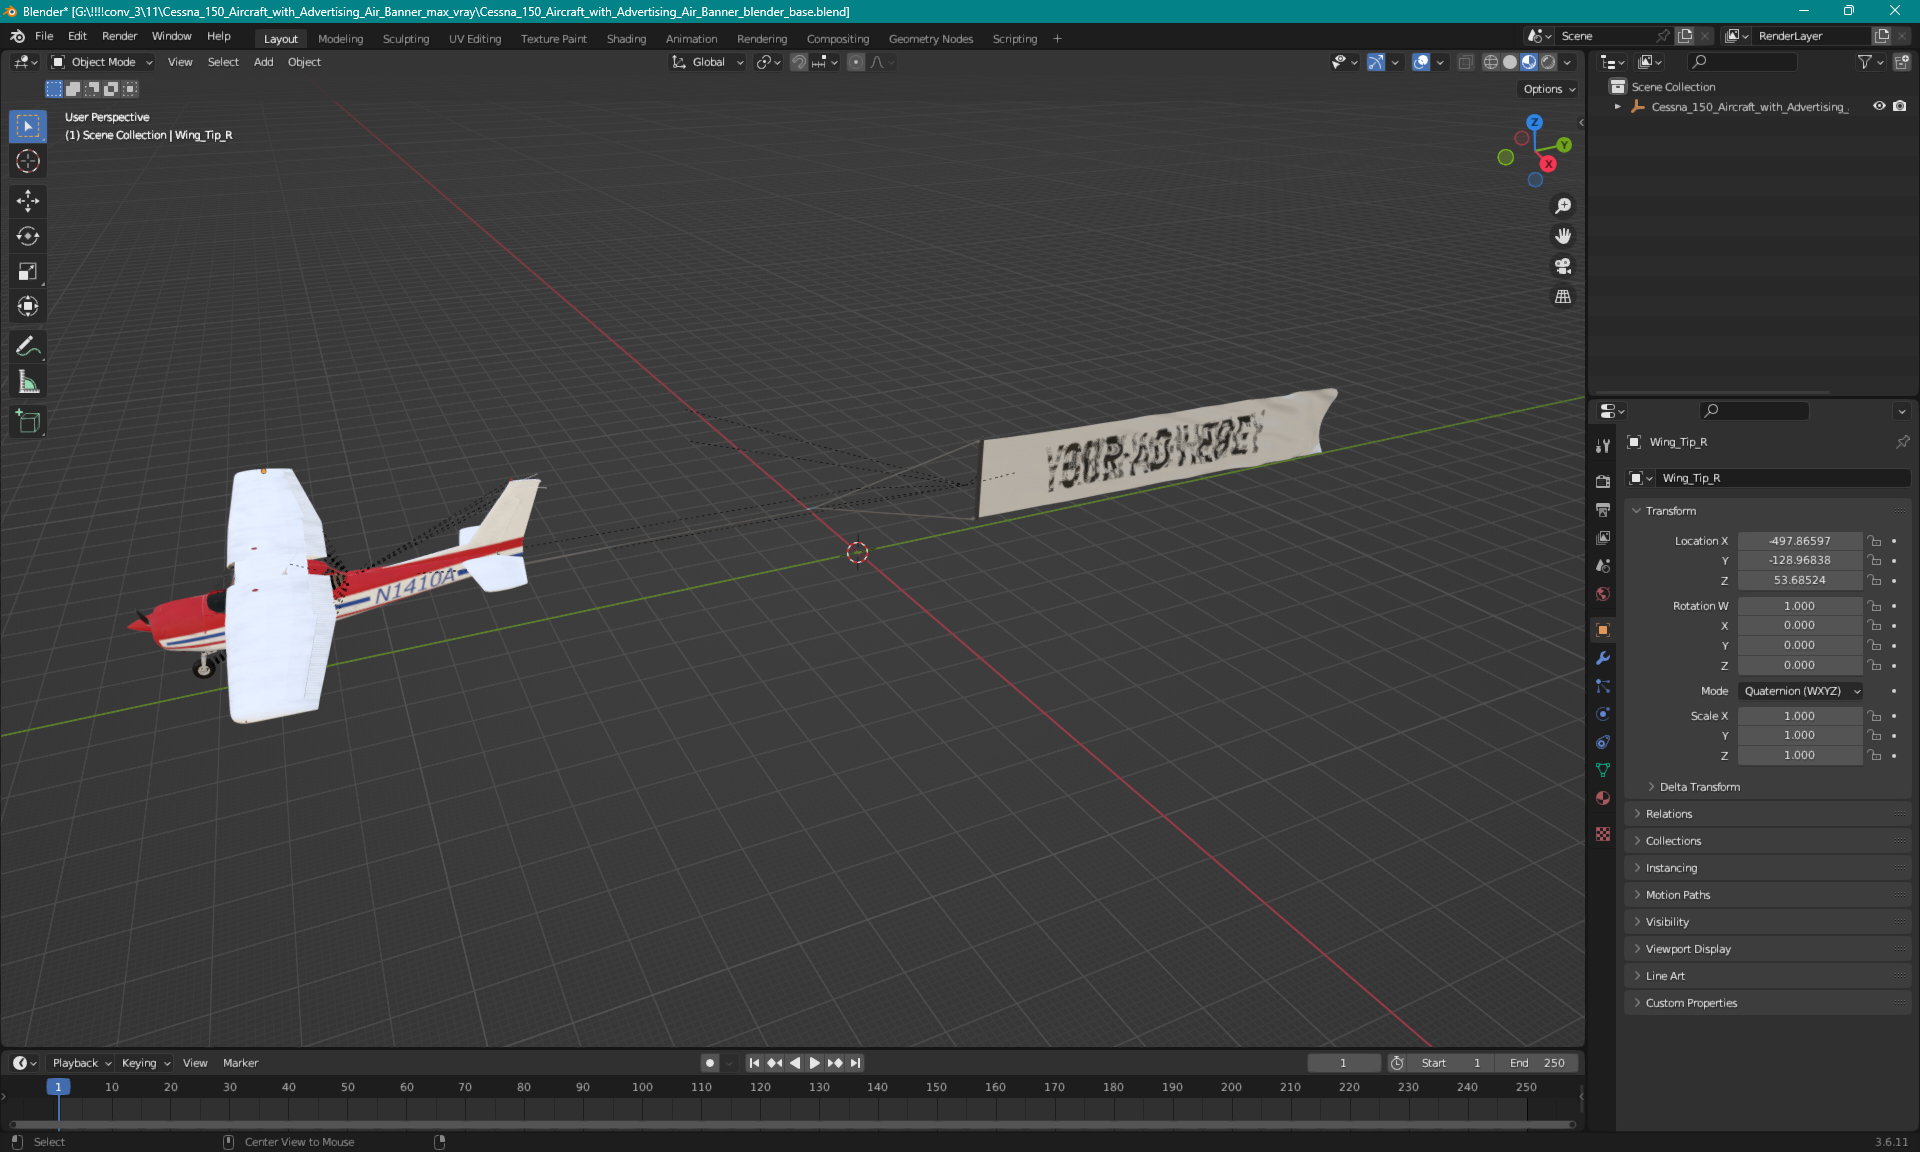Select the Annotate pencil tool
This screenshot has width=1920, height=1152.
(28, 346)
